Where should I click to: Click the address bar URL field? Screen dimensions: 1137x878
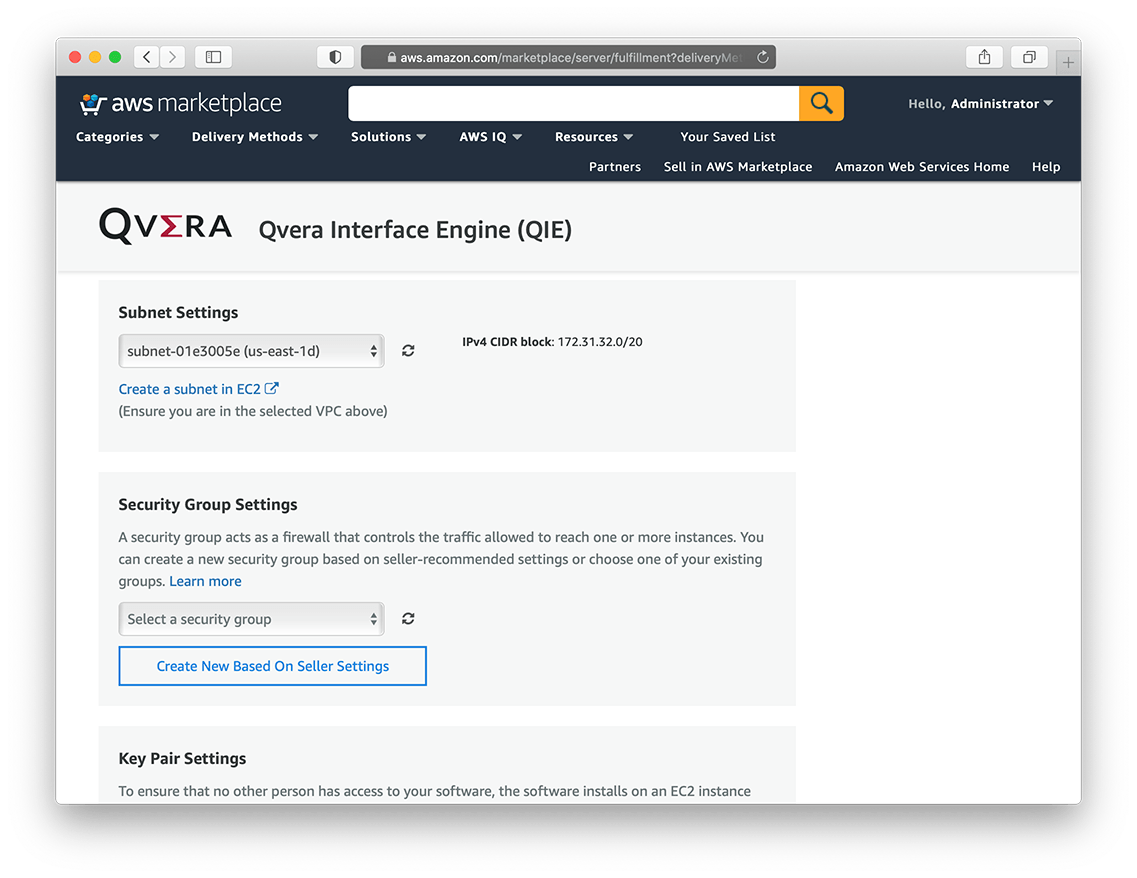(568, 57)
